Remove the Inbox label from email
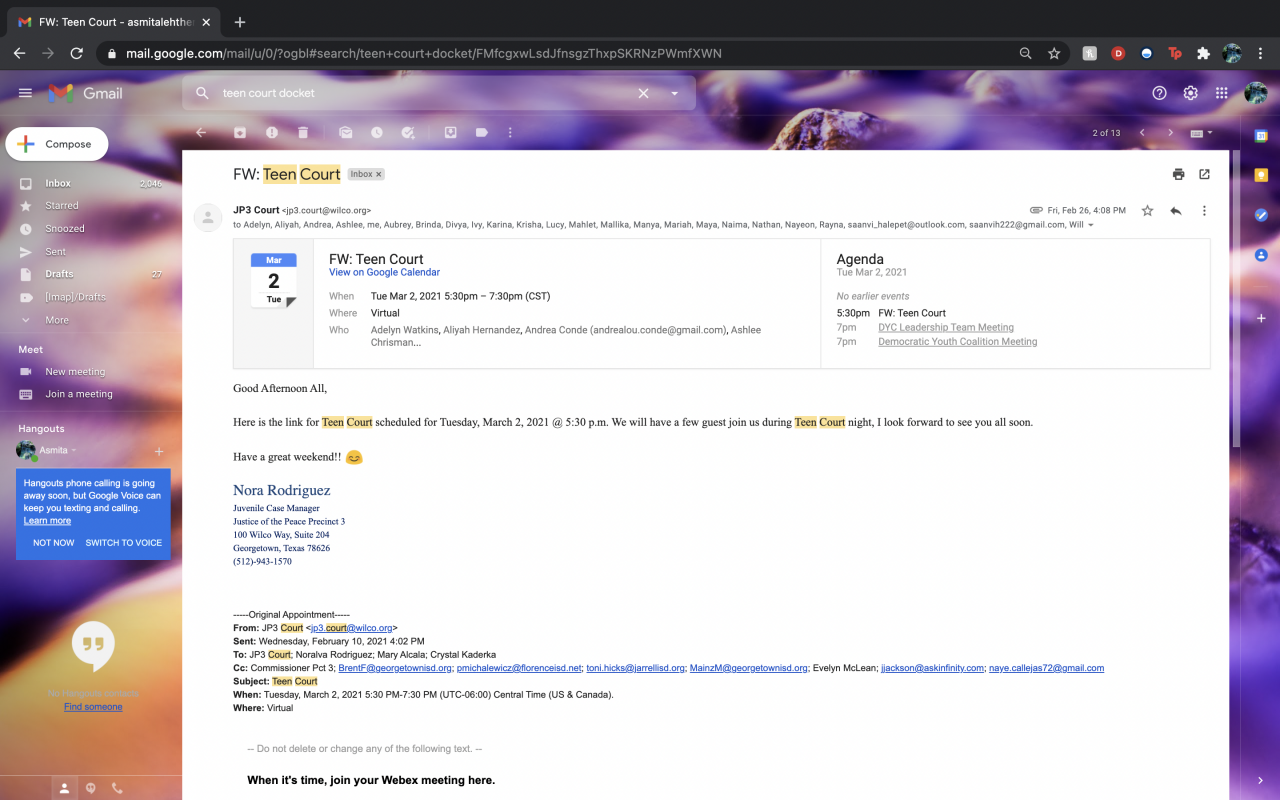This screenshot has width=1280, height=800. point(379,174)
